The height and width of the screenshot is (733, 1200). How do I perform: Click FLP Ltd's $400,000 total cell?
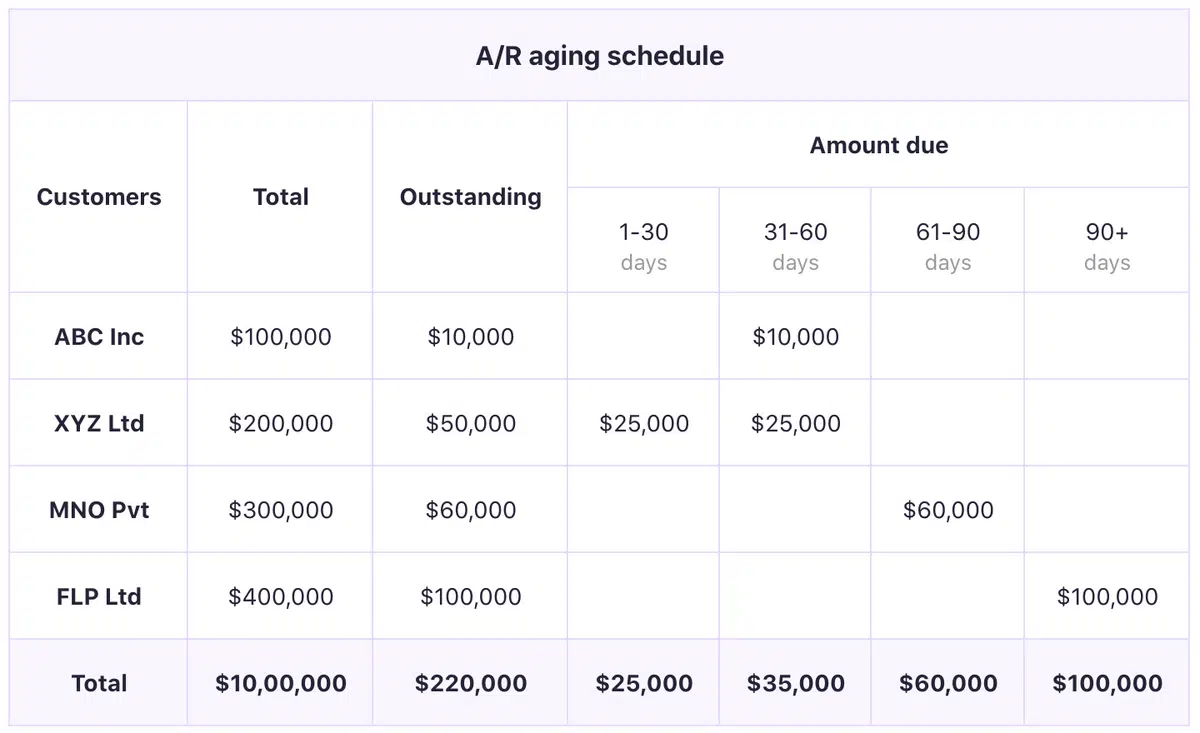(x=280, y=597)
